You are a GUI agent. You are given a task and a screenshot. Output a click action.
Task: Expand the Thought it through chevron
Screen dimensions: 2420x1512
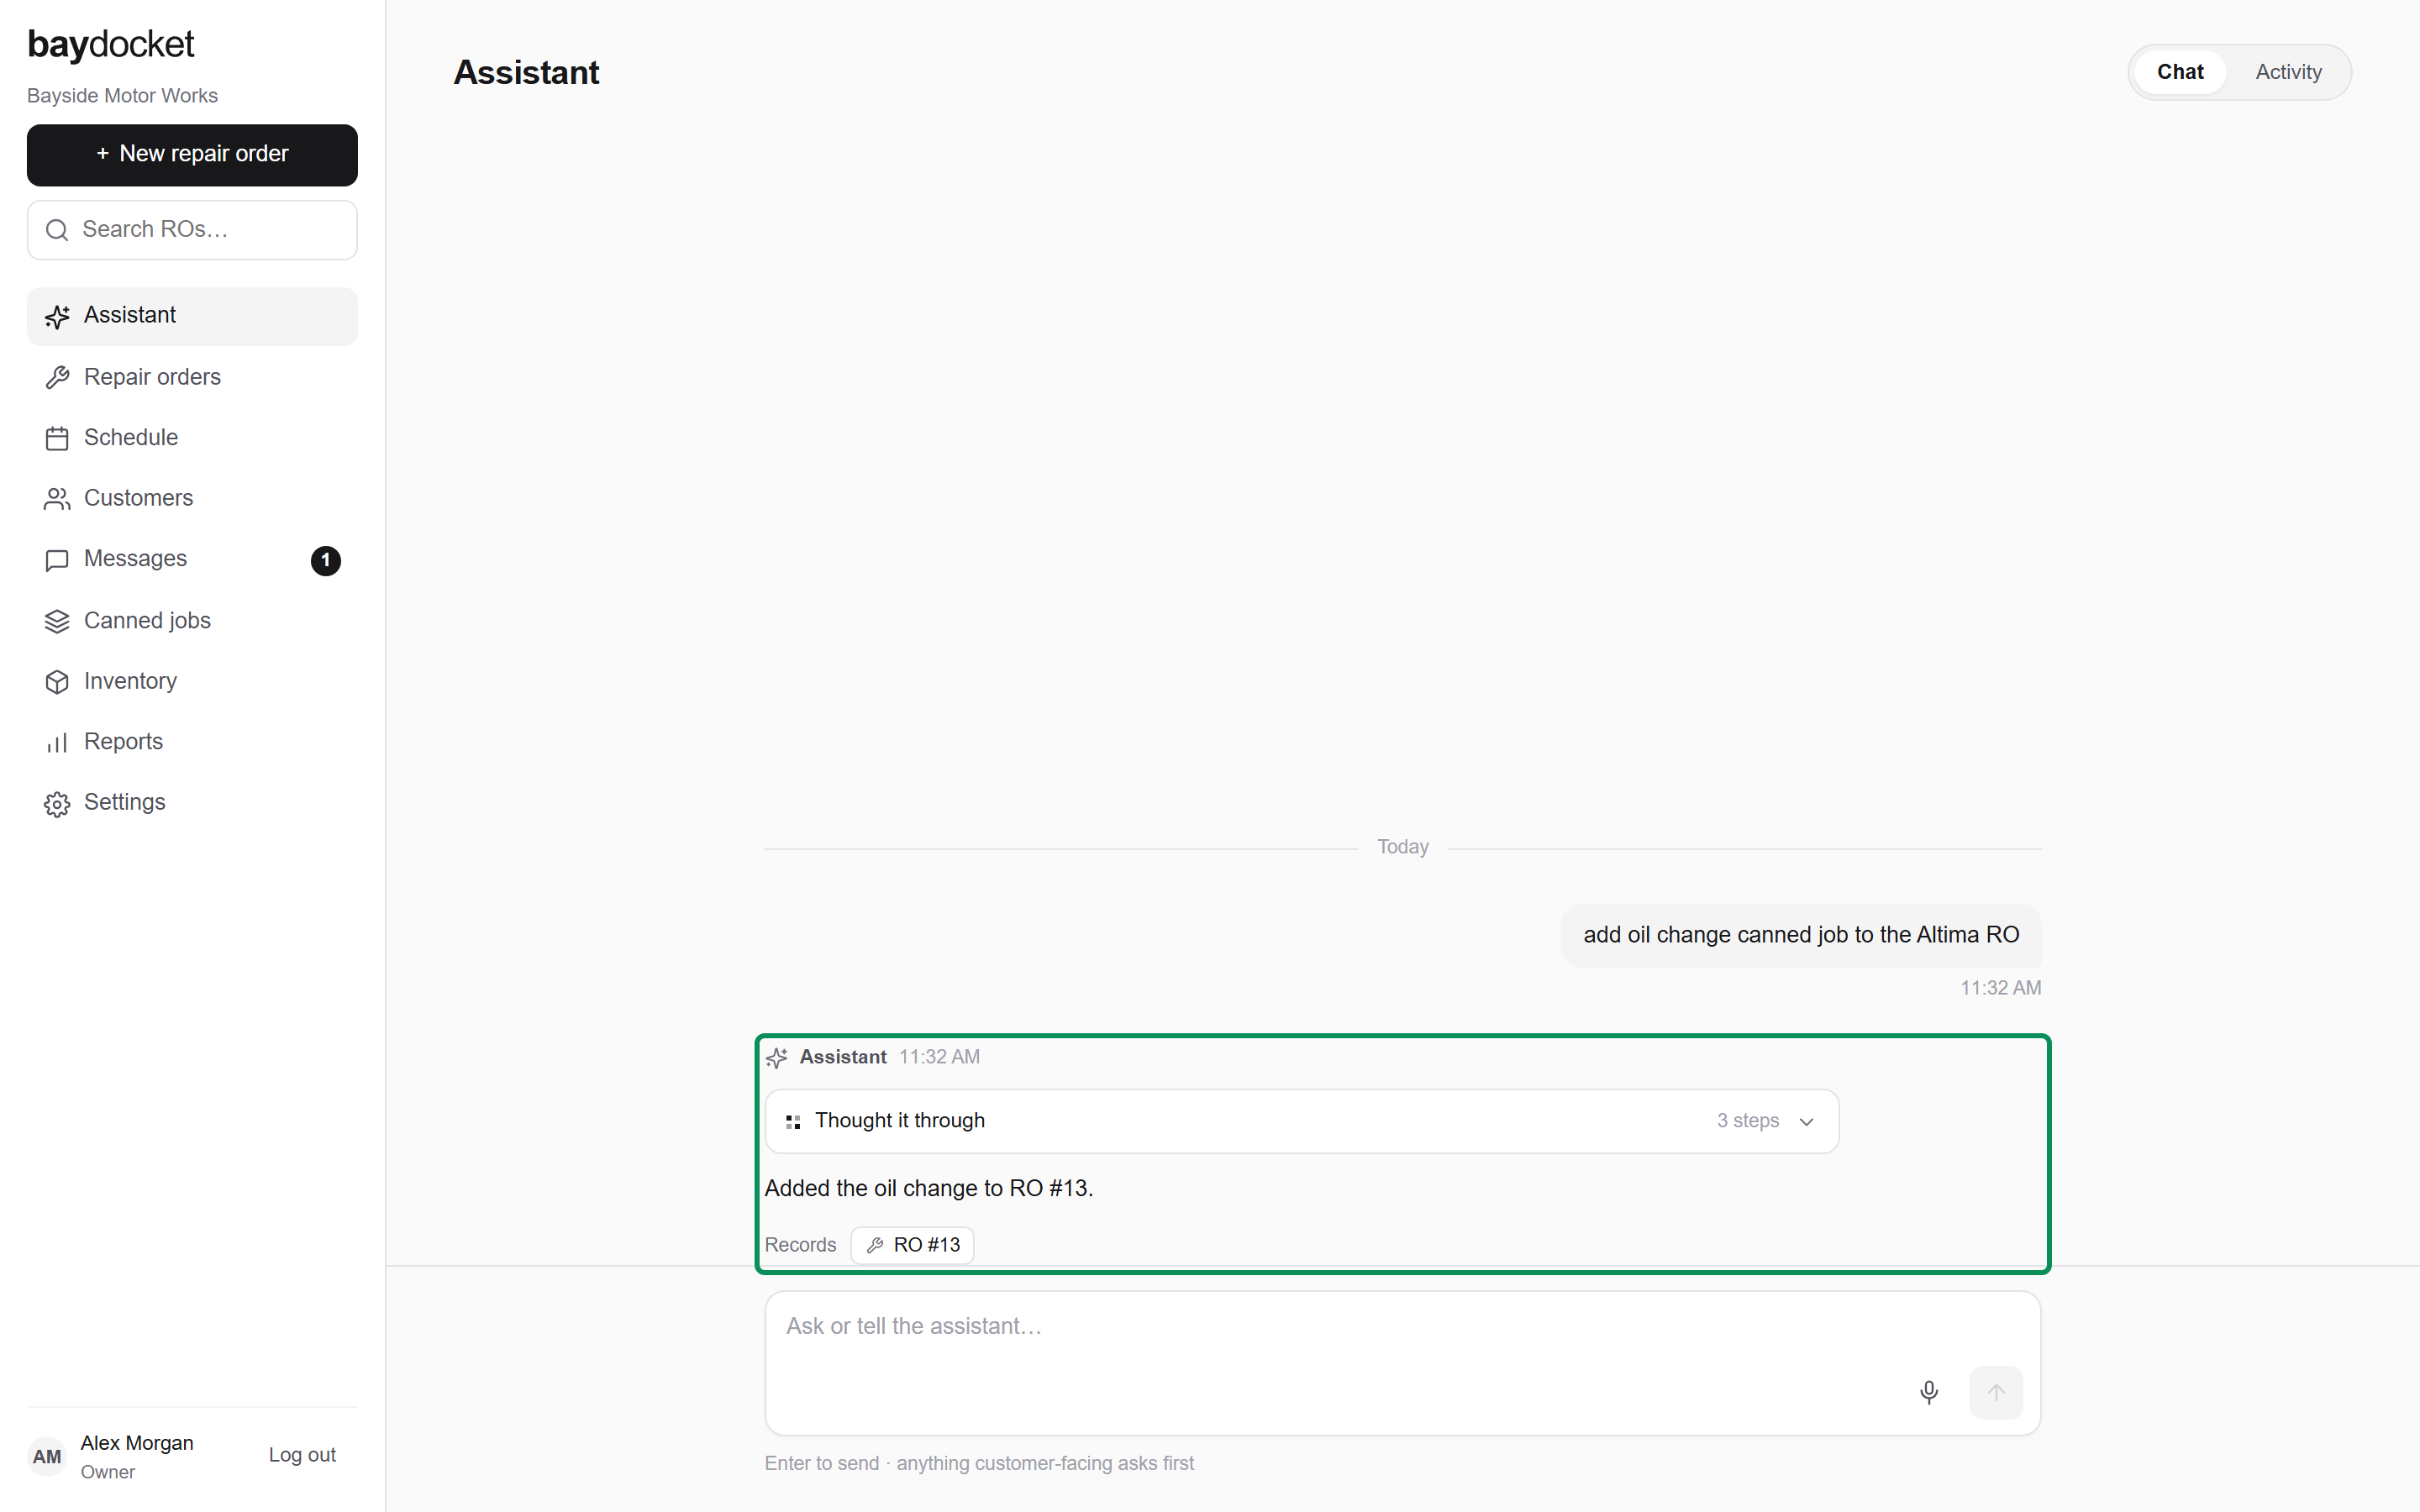coord(1806,1122)
